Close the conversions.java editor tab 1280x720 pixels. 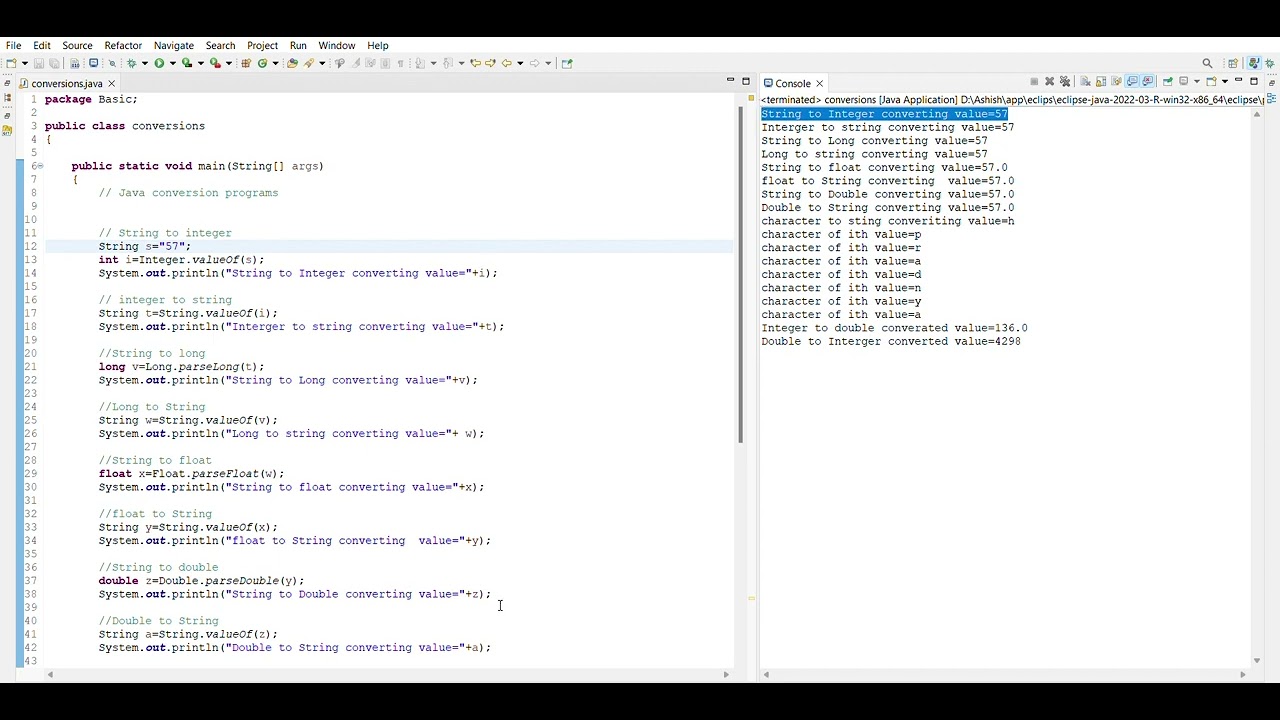pyautogui.click(x=111, y=83)
